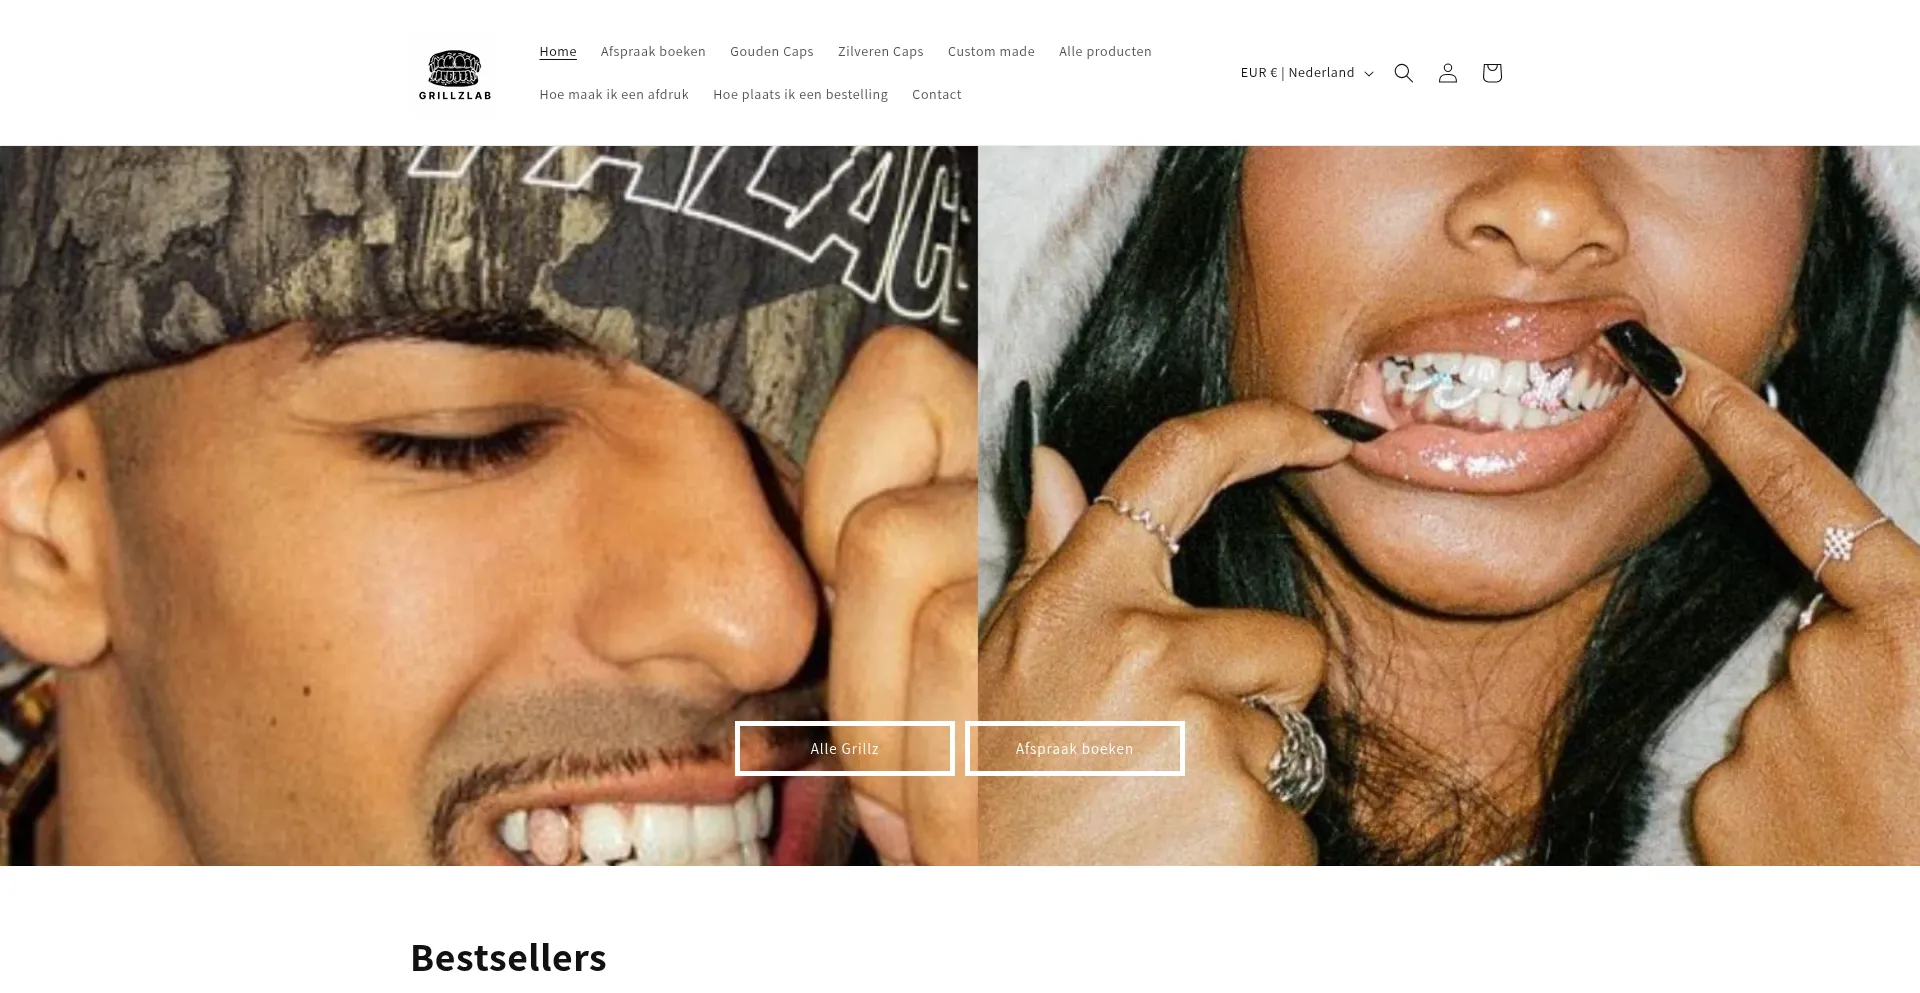
Task: Go to the Home menu item
Action: [558, 52]
